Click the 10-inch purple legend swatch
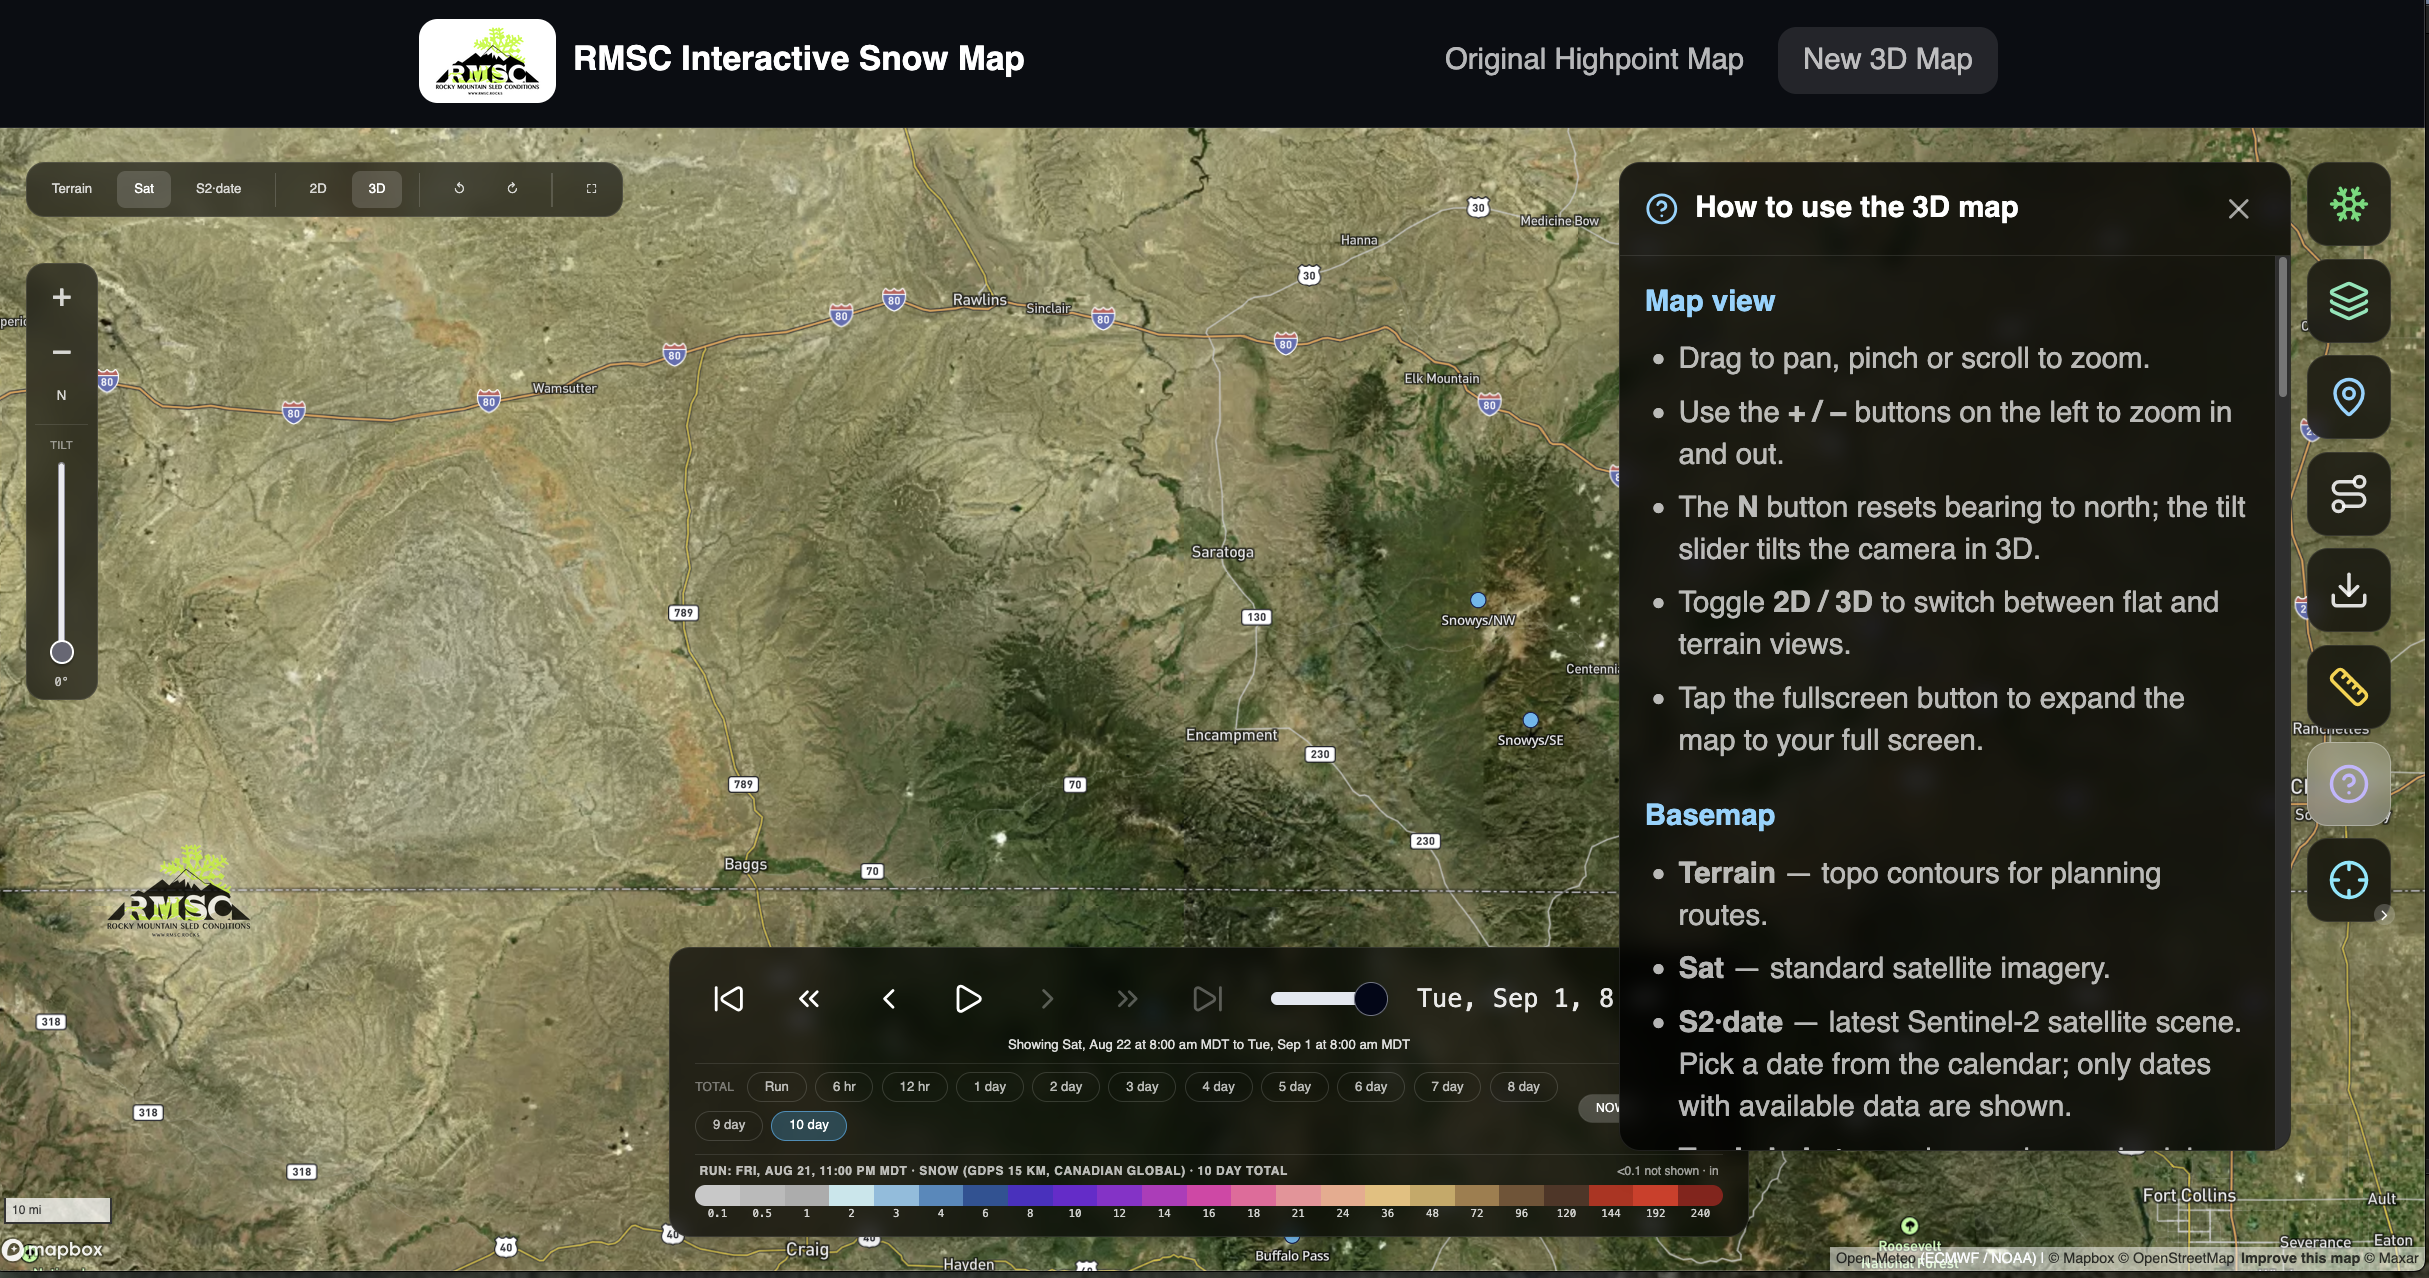 click(x=1074, y=1195)
